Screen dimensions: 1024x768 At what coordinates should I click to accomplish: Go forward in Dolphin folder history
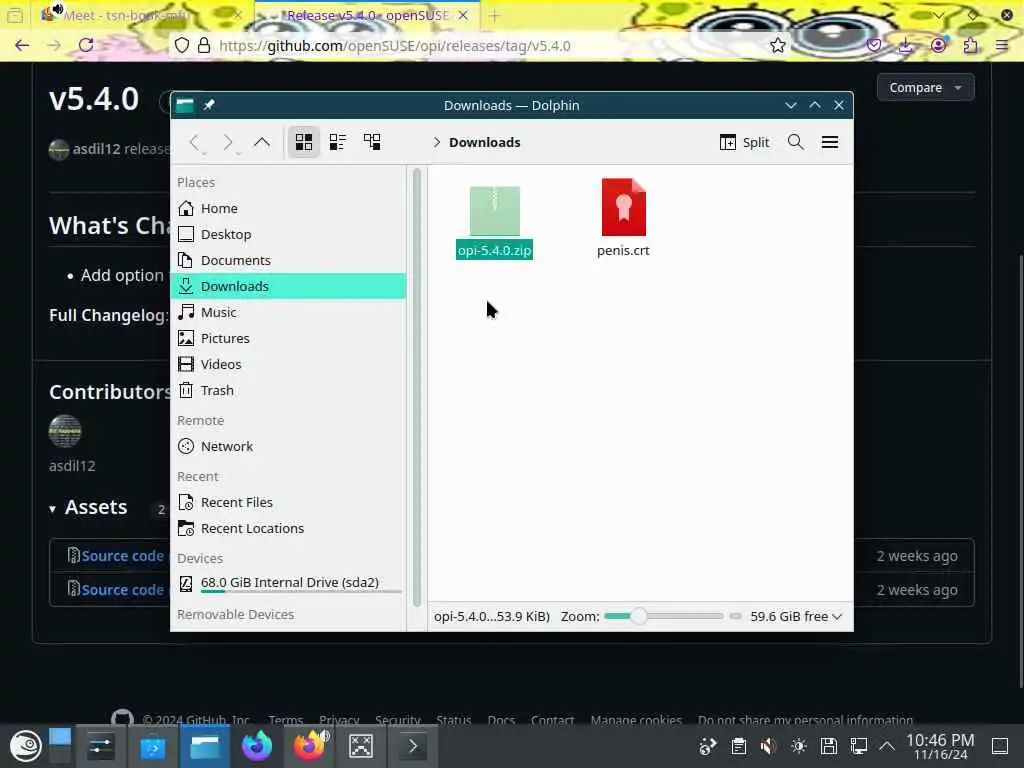tap(228, 142)
